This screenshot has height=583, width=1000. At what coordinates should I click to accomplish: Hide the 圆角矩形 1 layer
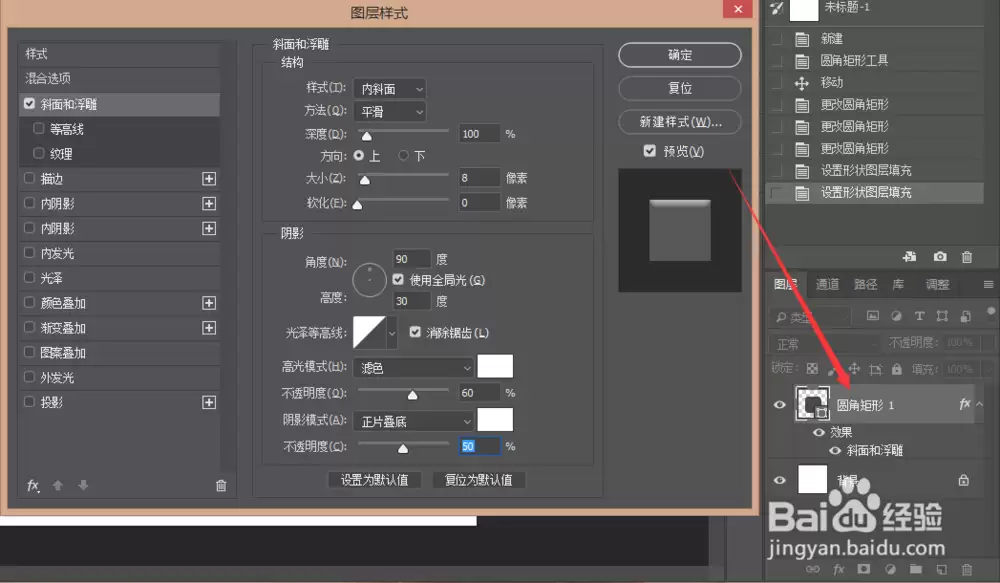coord(779,404)
